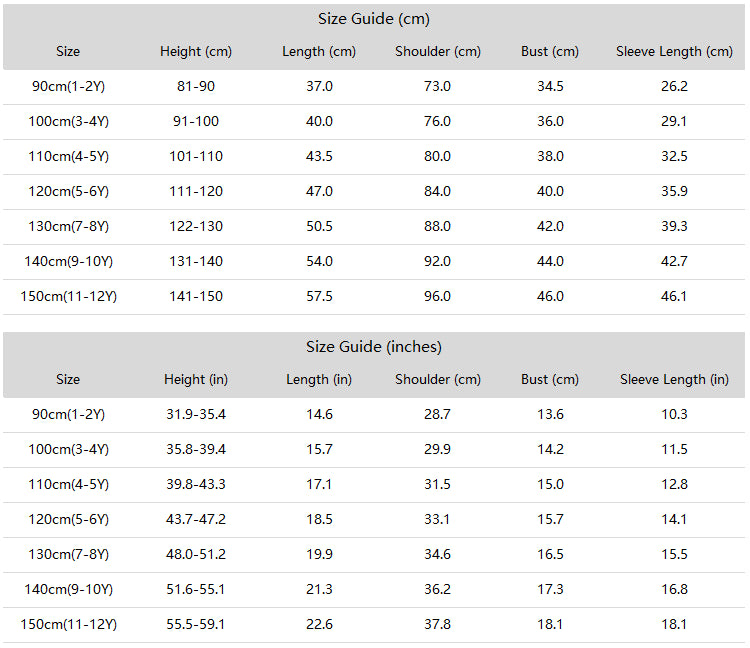Select the length value '43.5'
Image resolution: width=750 pixels, height=648 pixels.
point(319,156)
